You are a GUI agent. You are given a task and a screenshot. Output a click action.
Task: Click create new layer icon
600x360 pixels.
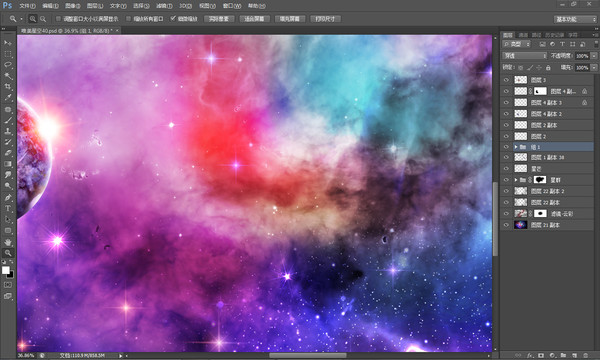574,355
